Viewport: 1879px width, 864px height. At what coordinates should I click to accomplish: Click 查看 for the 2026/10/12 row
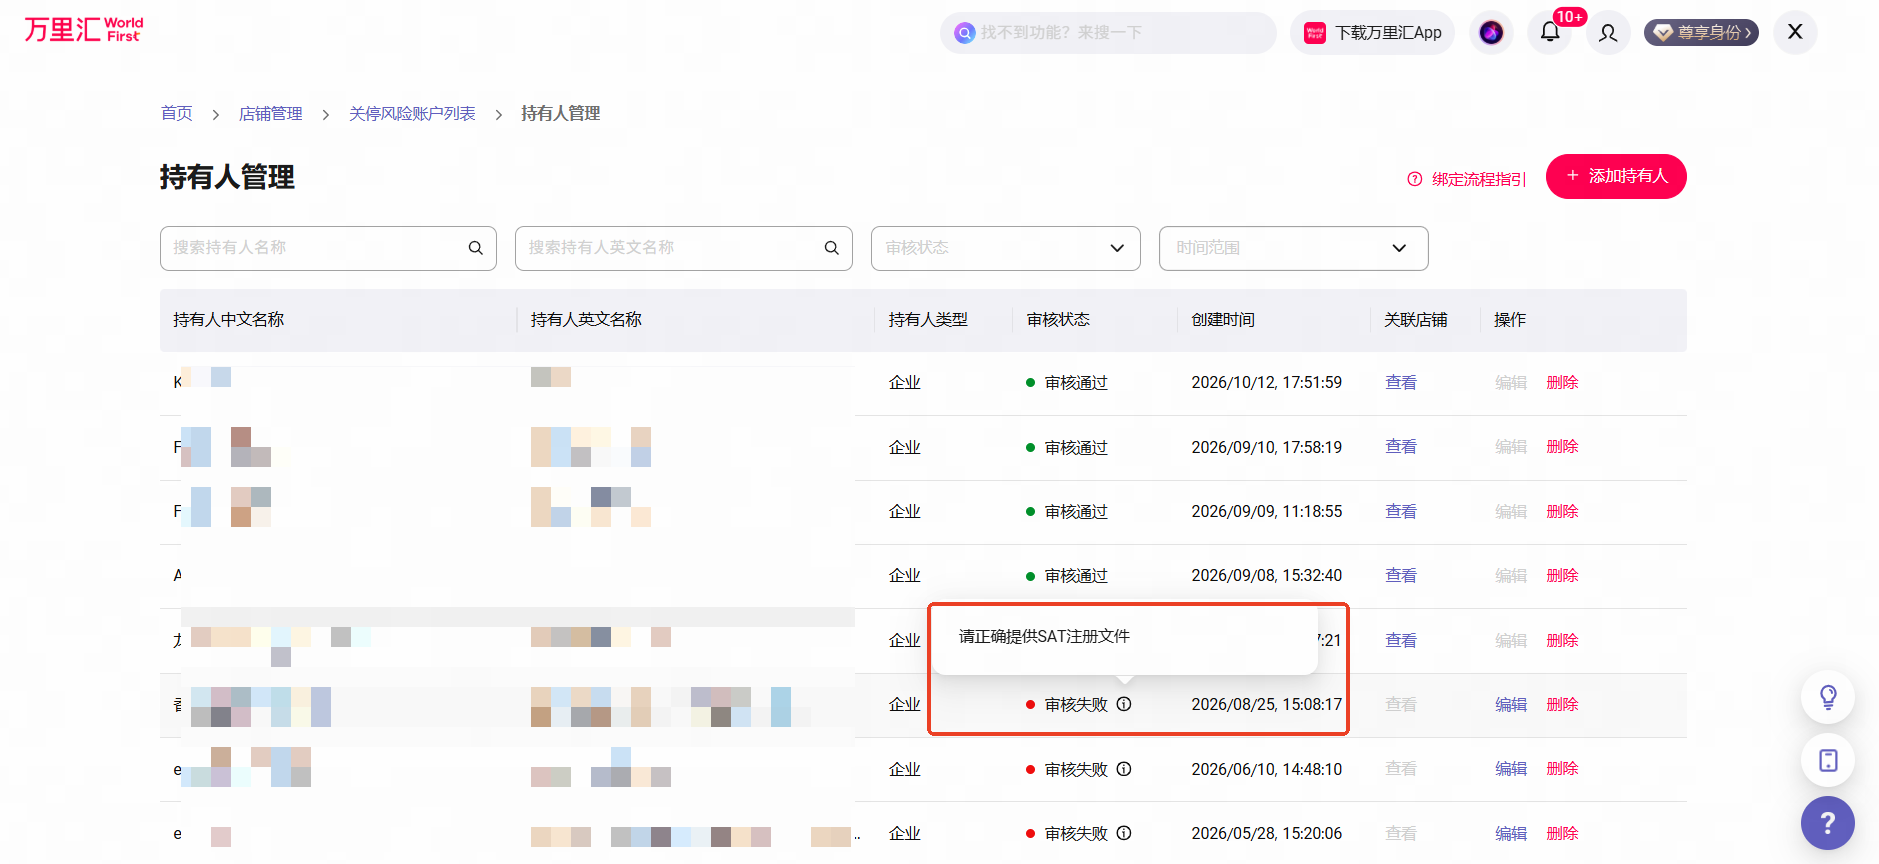[1401, 383]
